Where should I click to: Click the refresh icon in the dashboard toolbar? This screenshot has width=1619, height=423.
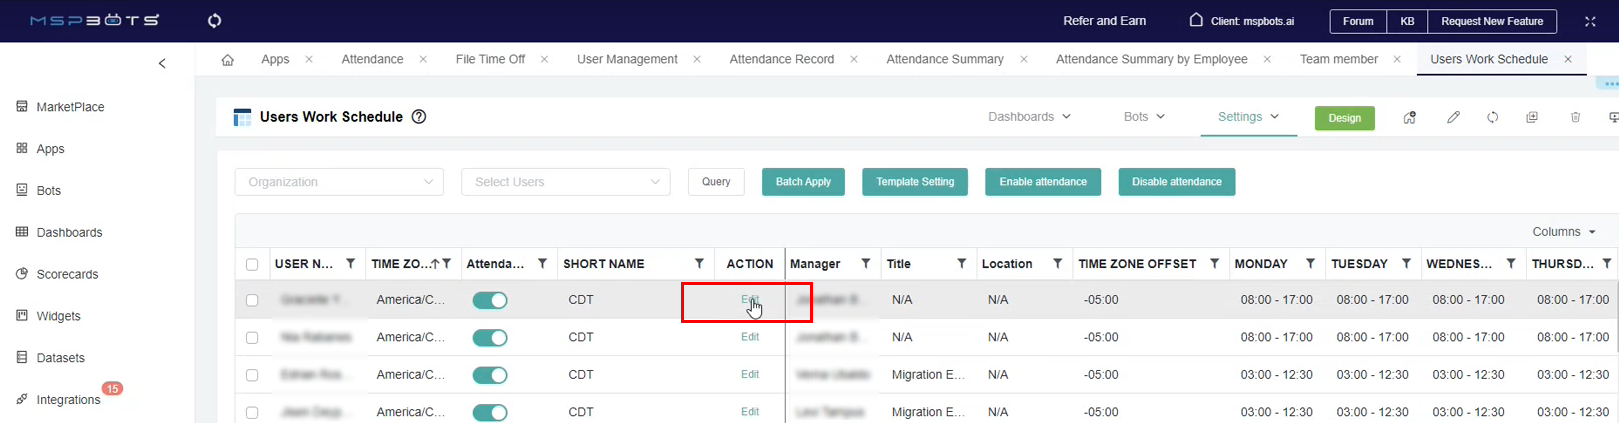tap(1492, 118)
